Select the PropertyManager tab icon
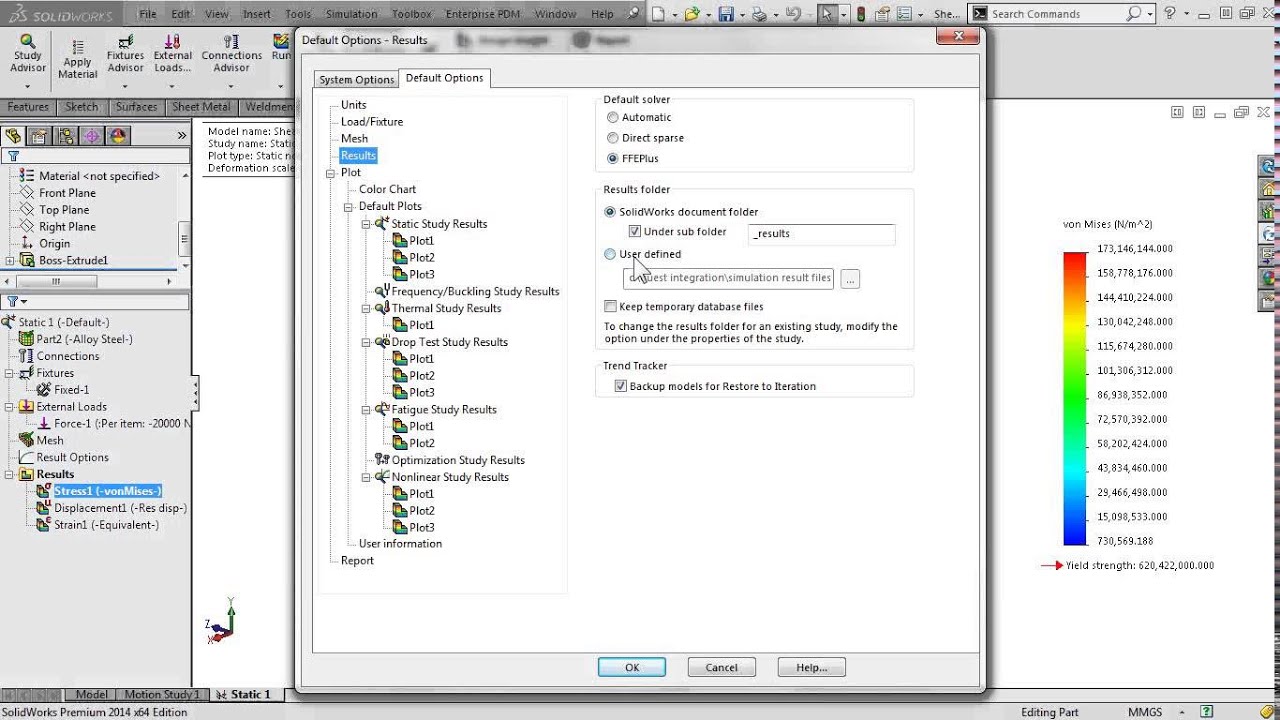 click(39, 136)
